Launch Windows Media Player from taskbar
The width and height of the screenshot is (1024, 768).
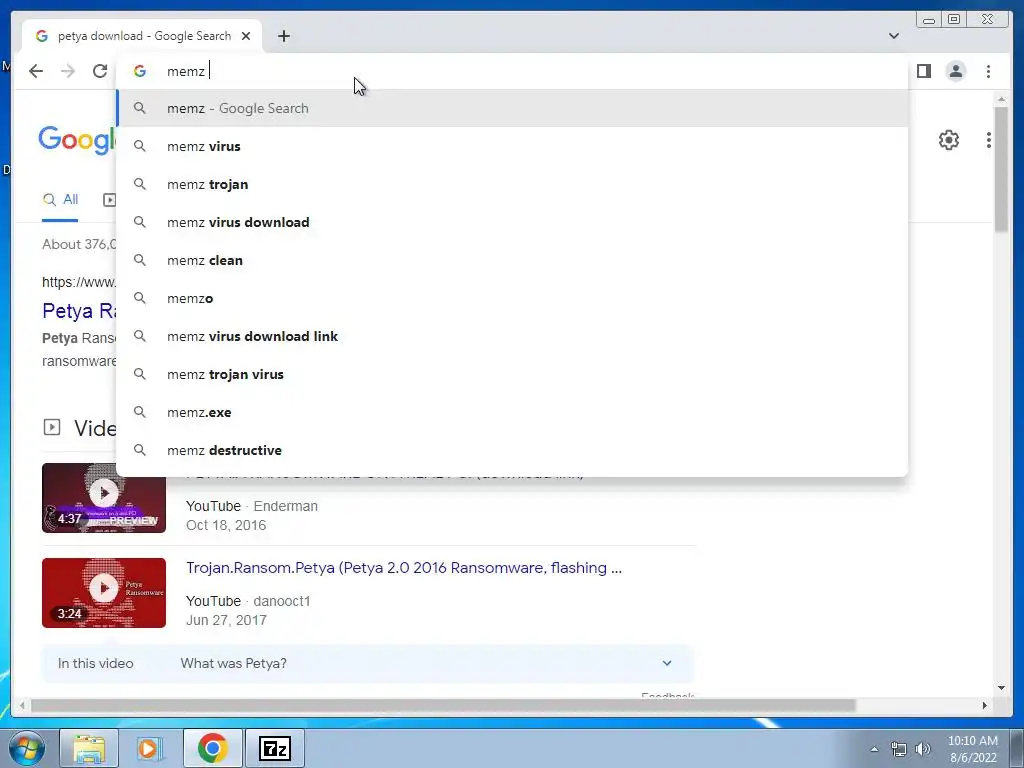pos(149,748)
